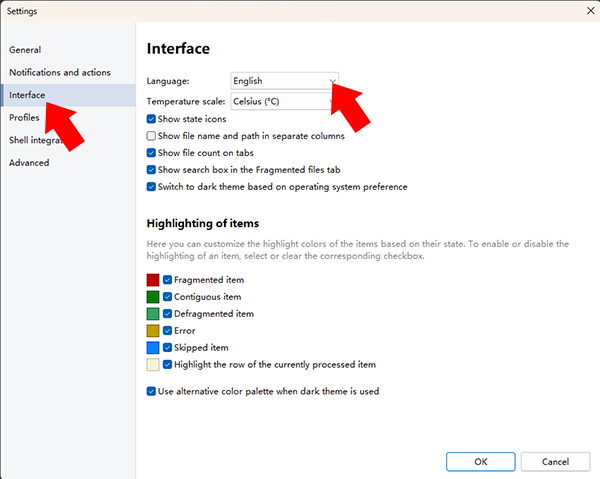Image resolution: width=600 pixels, height=479 pixels.
Task: Go to Notifications and actions settings
Action: click(x=60, y=73)
